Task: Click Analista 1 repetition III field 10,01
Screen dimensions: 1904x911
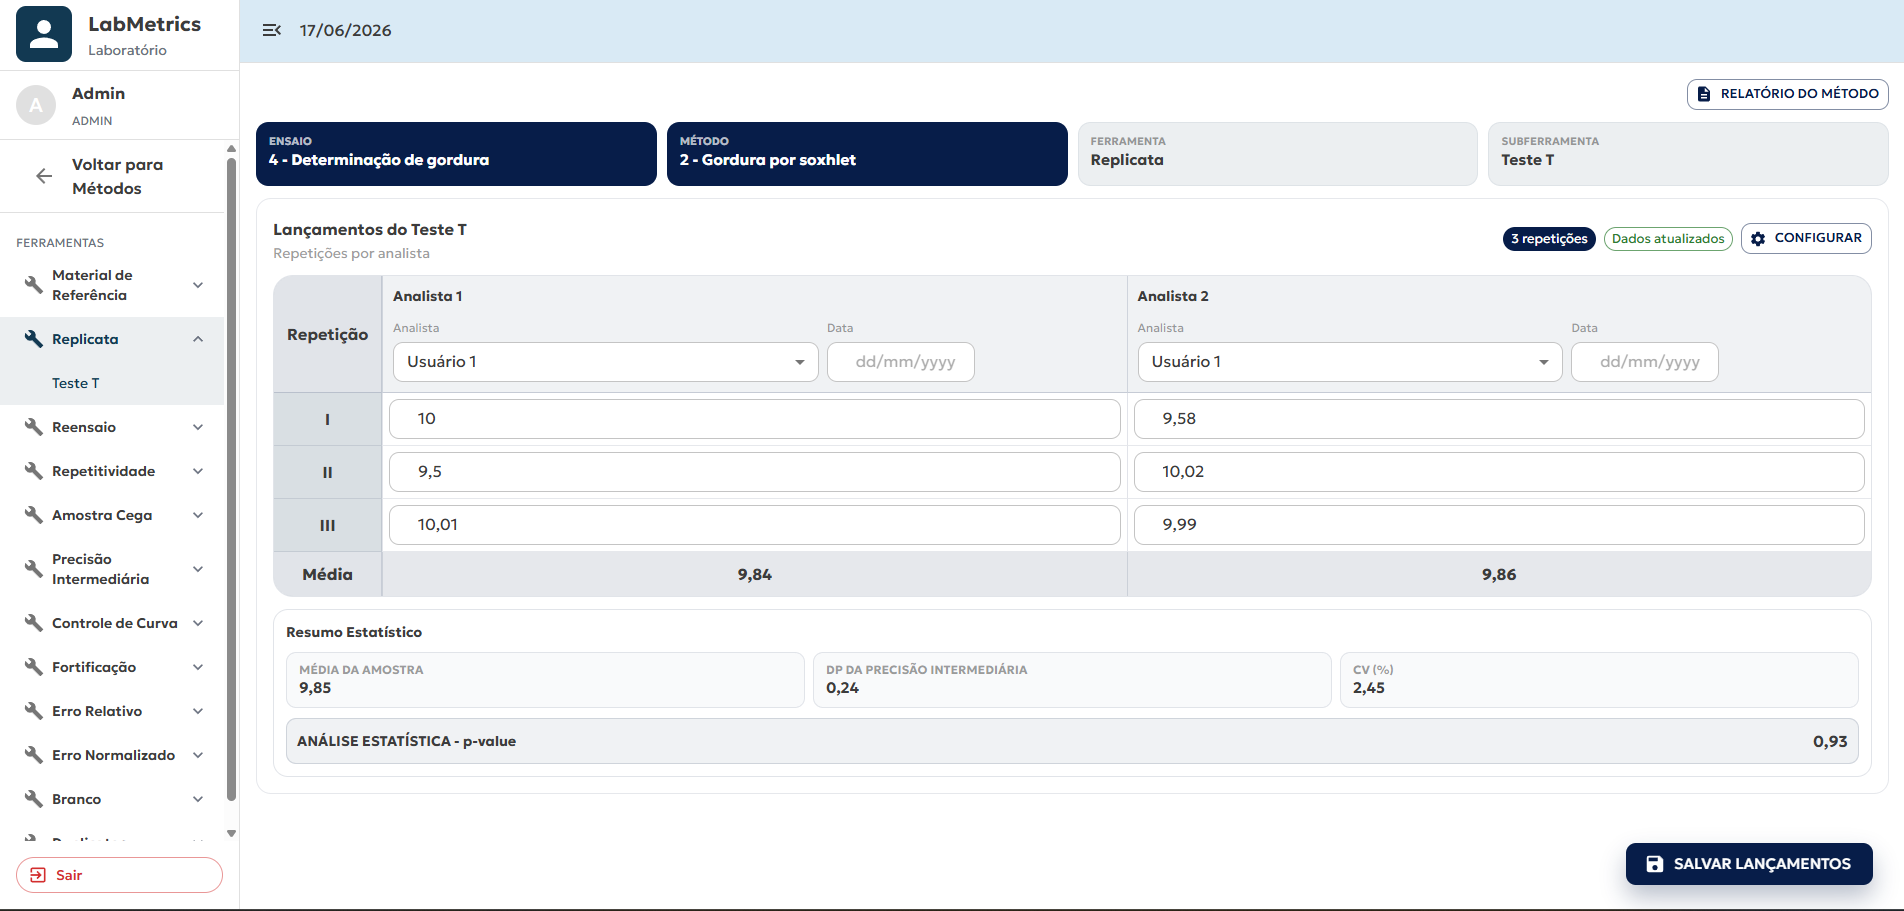Action: point(755,525)
